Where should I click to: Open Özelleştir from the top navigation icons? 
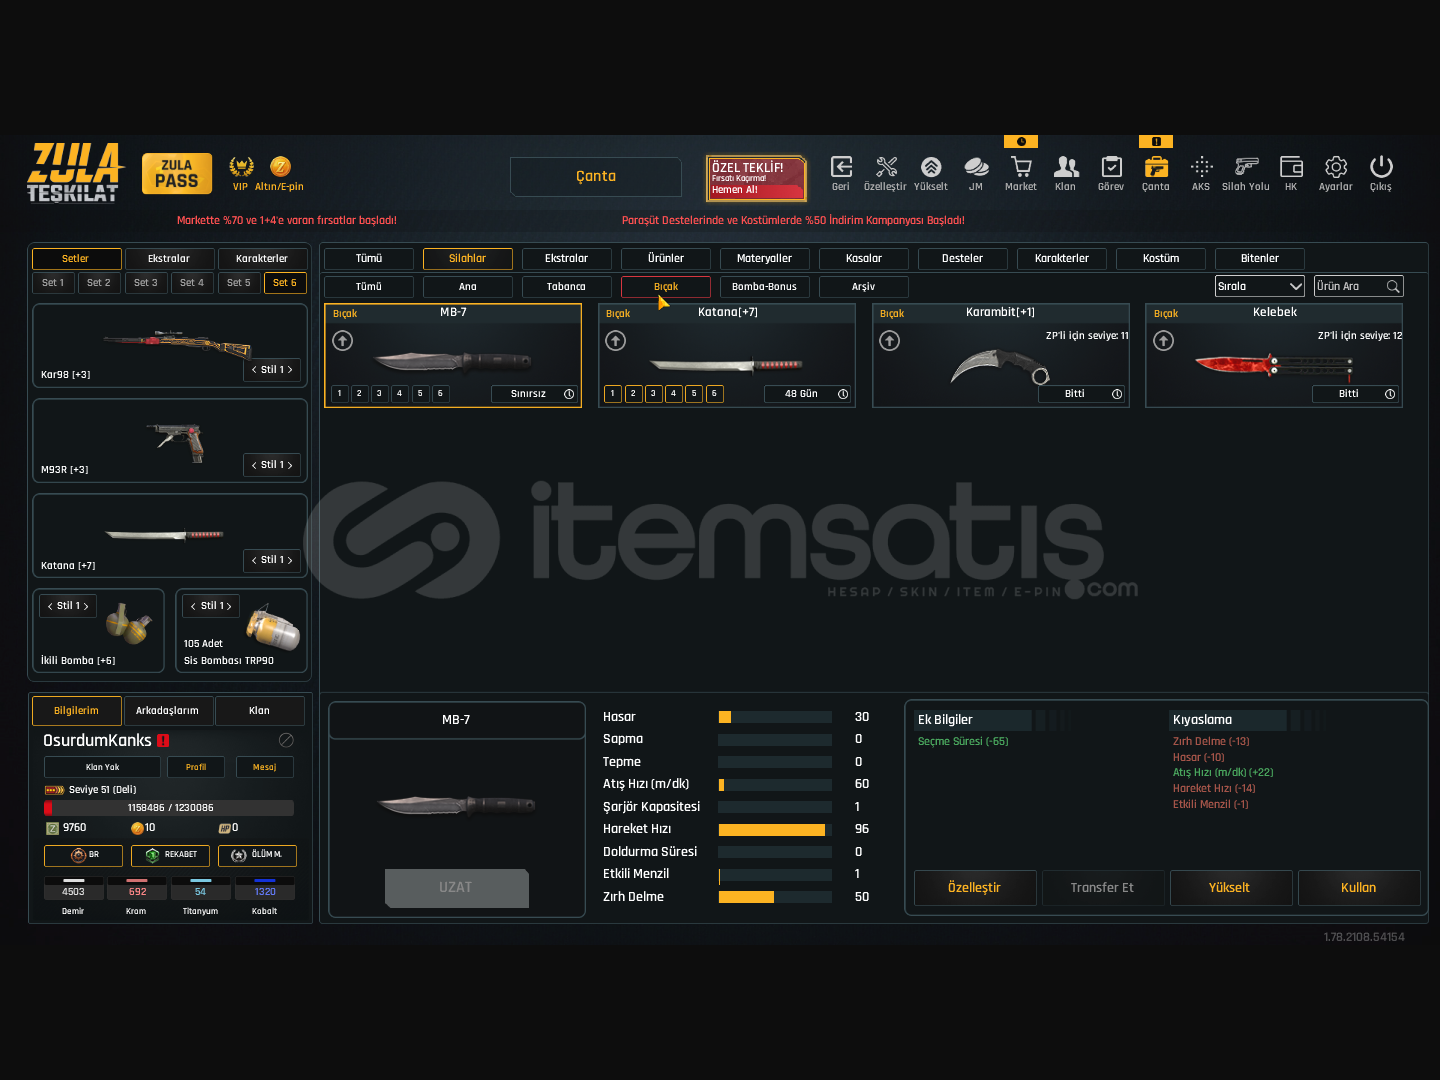coord(886,167)
